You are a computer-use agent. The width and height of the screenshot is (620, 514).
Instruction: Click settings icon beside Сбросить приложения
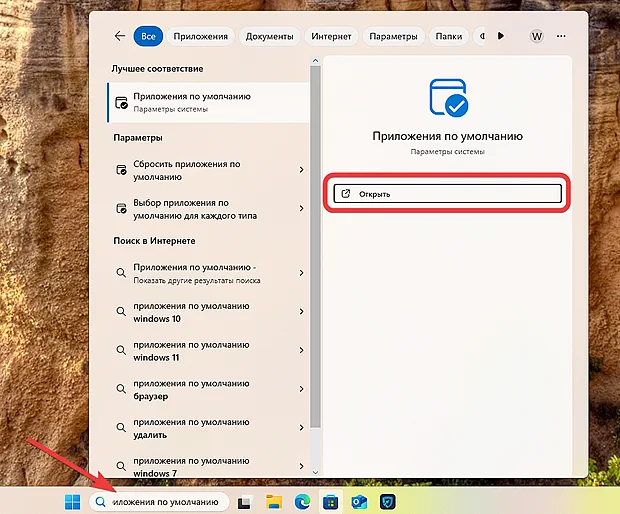point(121,170)
